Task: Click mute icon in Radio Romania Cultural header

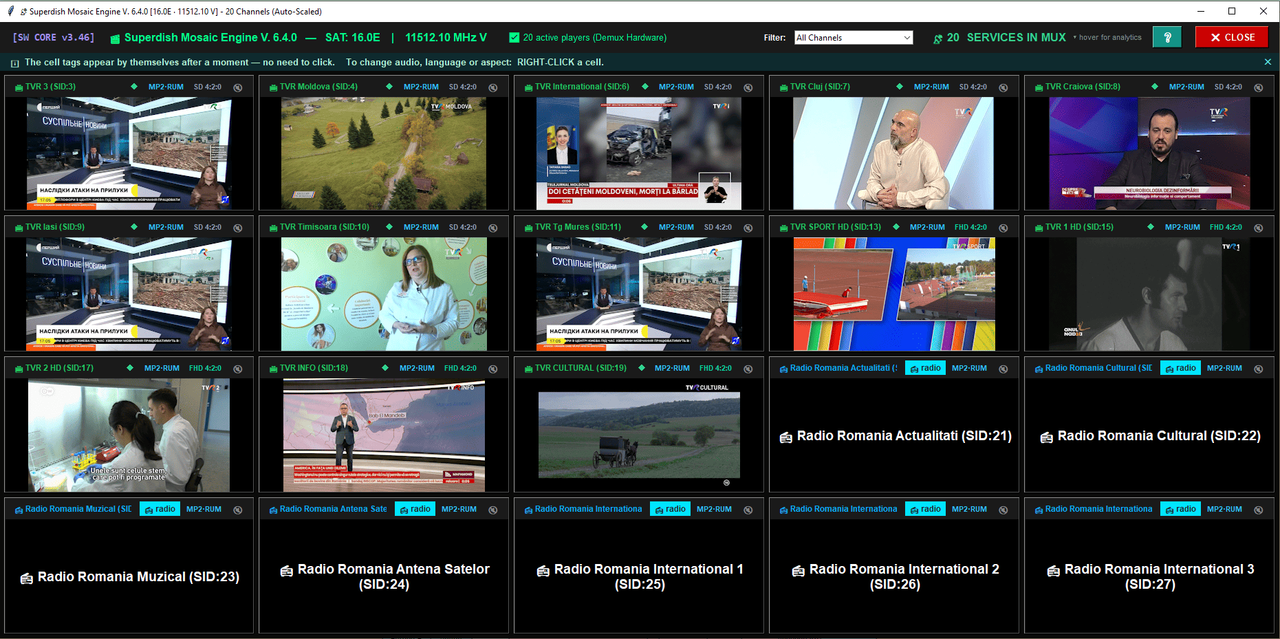Action: coord(1259,368)
